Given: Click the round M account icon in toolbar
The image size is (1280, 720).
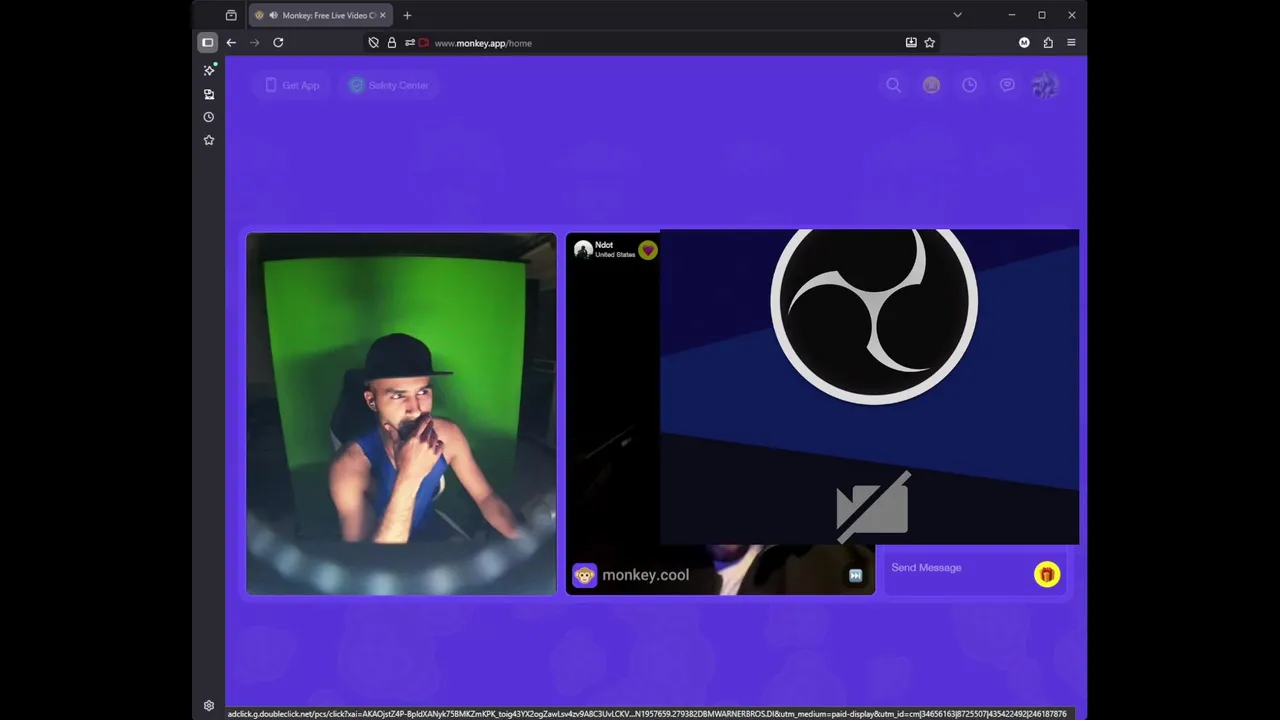Looking at the screenshot, I should (x=1024, y=43).
